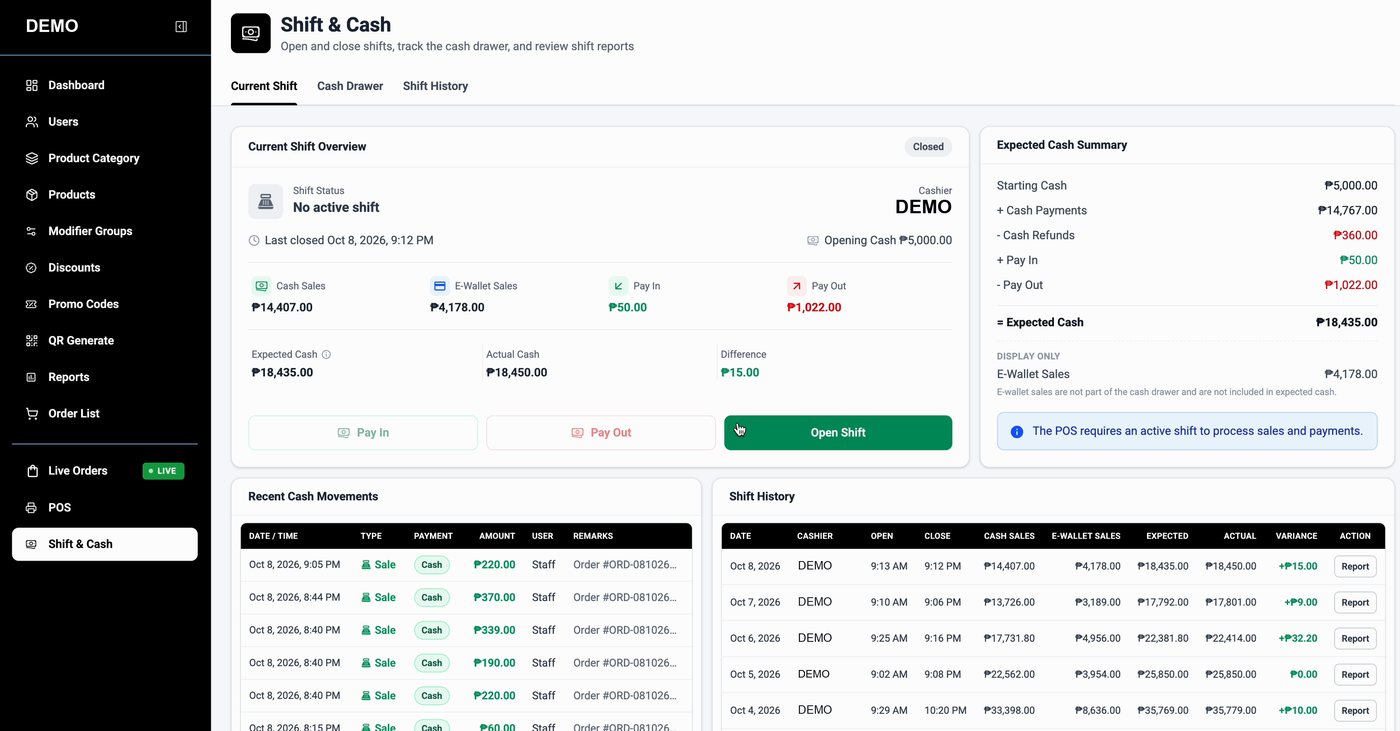This screenshot has height=731, width=1400.
Task: Click the Shift & Cash sidebar icon
Action: pyautogui.click(x=32, y=544)
